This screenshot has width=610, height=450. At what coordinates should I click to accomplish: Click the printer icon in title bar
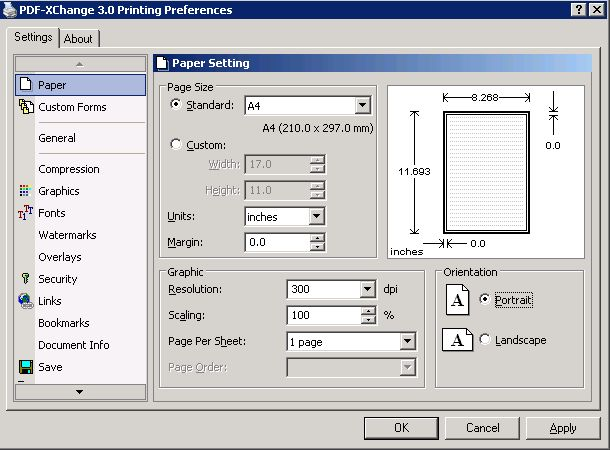pyautogui.click(x=10, y=10)
